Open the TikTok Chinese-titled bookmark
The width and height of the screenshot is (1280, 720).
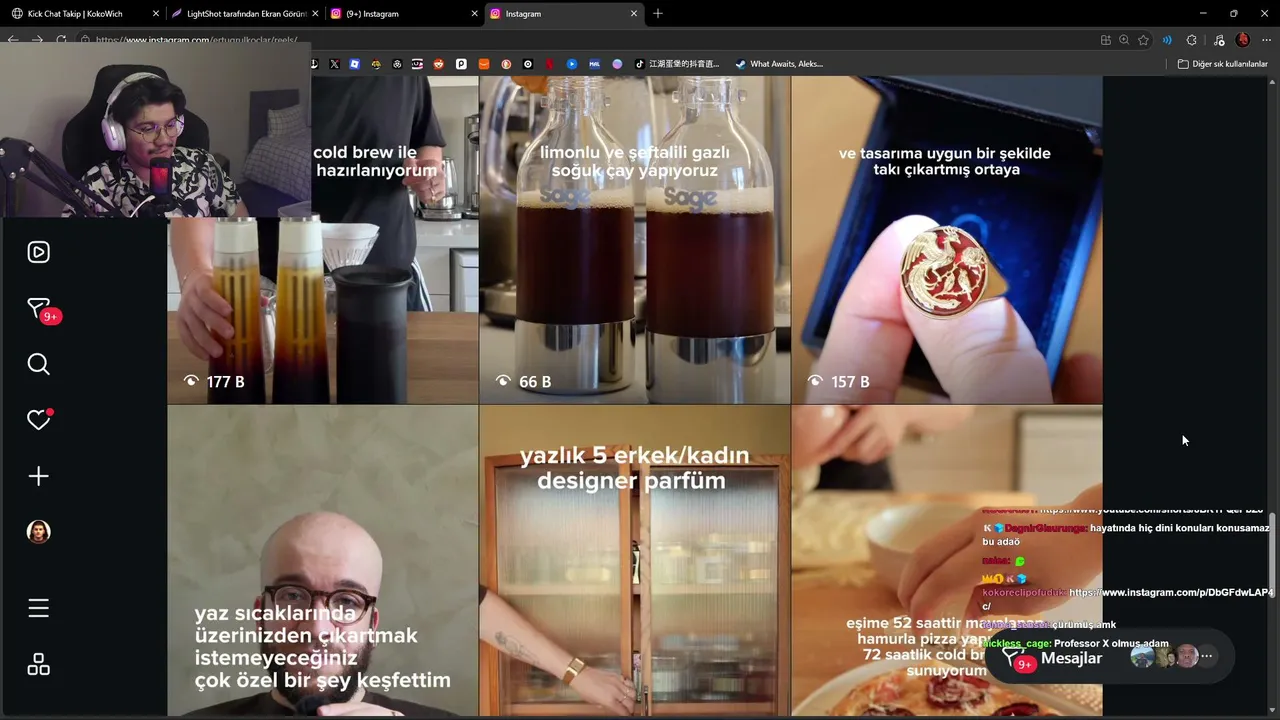click(677, 64)
